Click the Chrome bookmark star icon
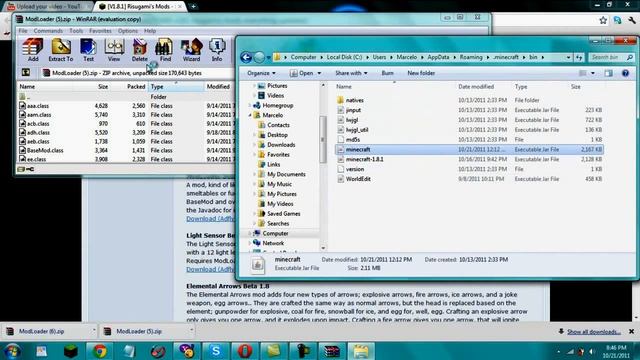This screenshot has width=640, height=360. click(603, 20)
